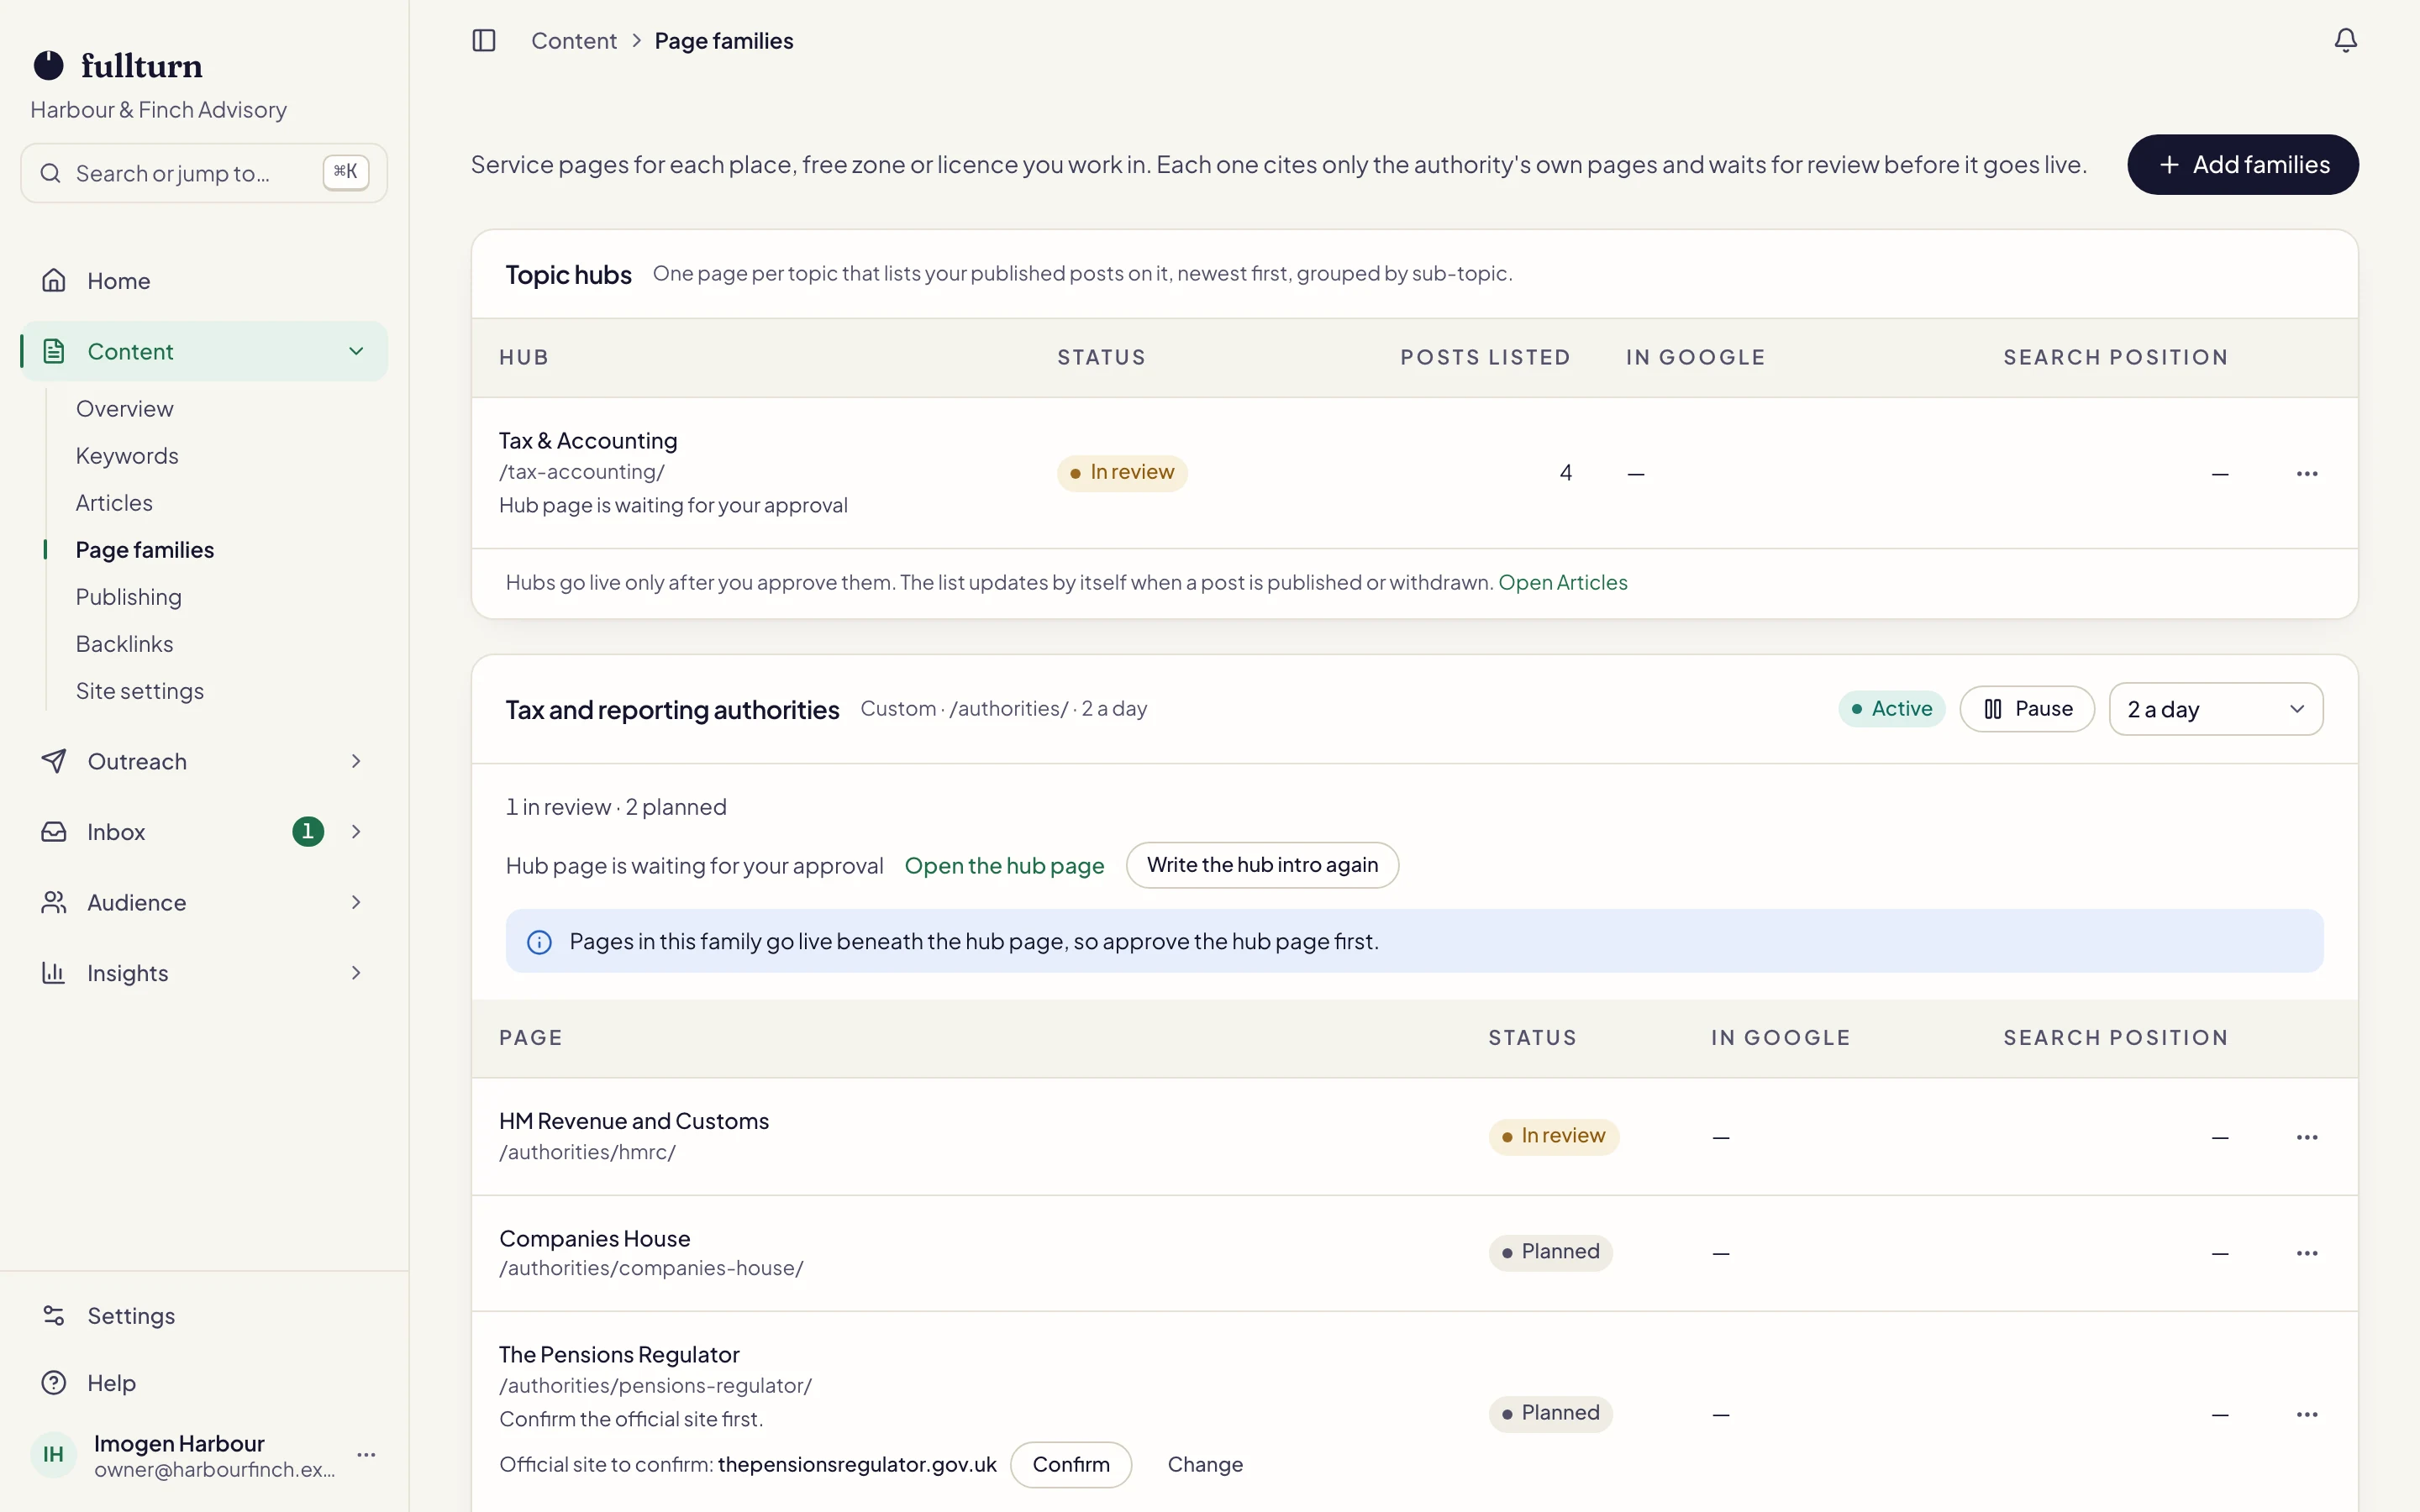Click the Inbox unread count badge
Image resolution: width=2420 pixels, height=1512 pixels.
pyautogui.click(x=308, y=832)
